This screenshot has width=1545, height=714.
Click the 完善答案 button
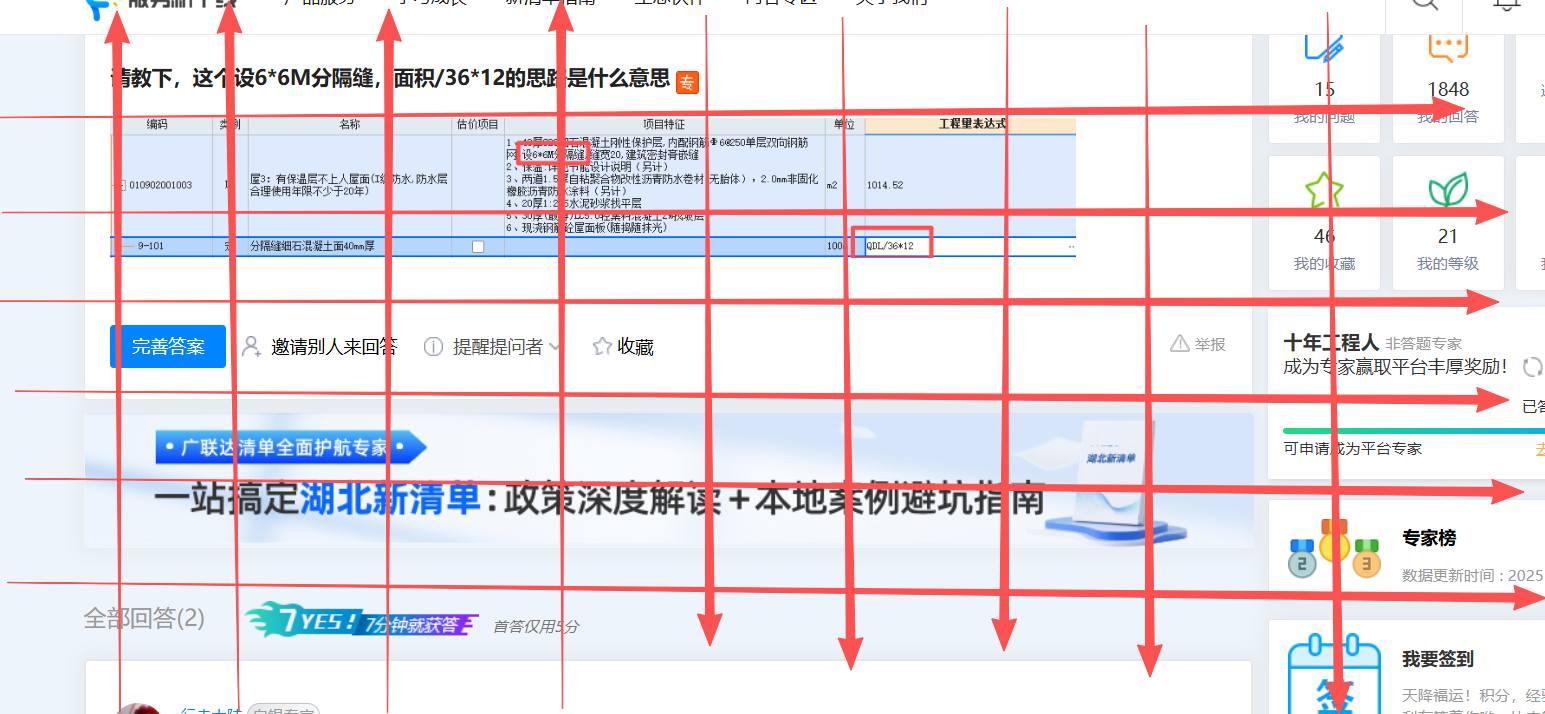pos(167,346)
